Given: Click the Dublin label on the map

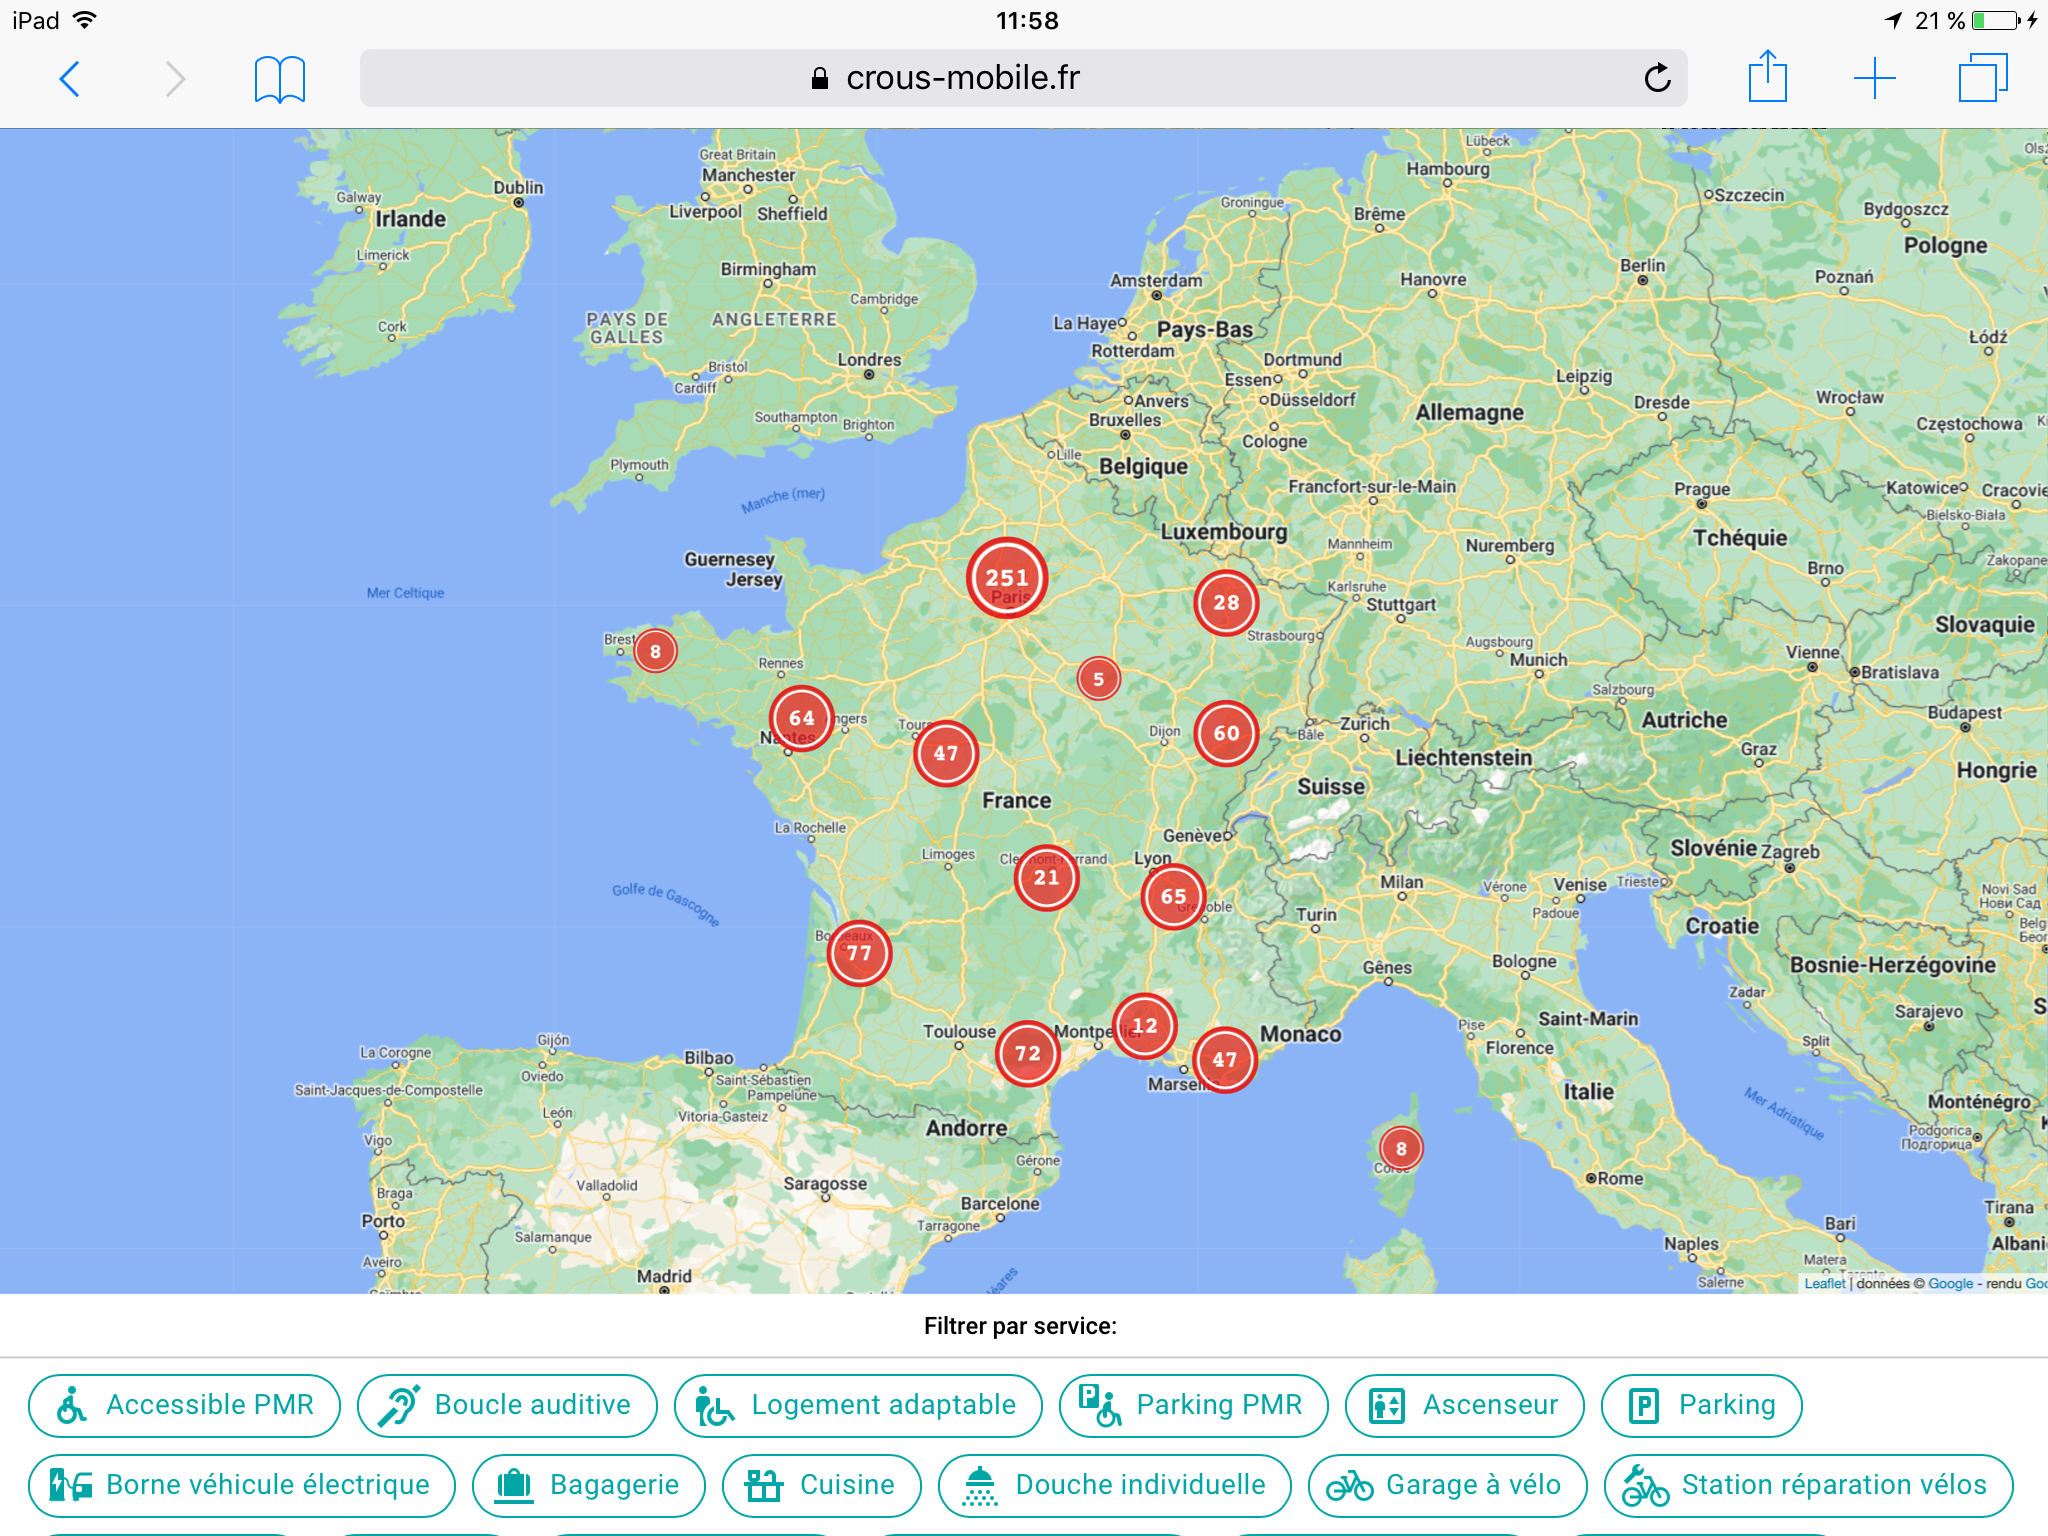Looking at the screenshot, I should pyautogui.click(x=518, y=187).
